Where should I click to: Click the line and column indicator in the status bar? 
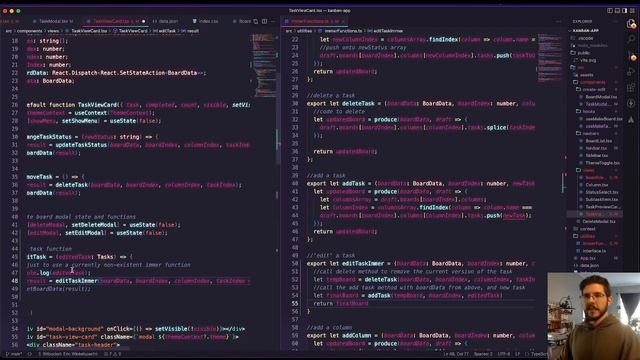coord(456,354)
